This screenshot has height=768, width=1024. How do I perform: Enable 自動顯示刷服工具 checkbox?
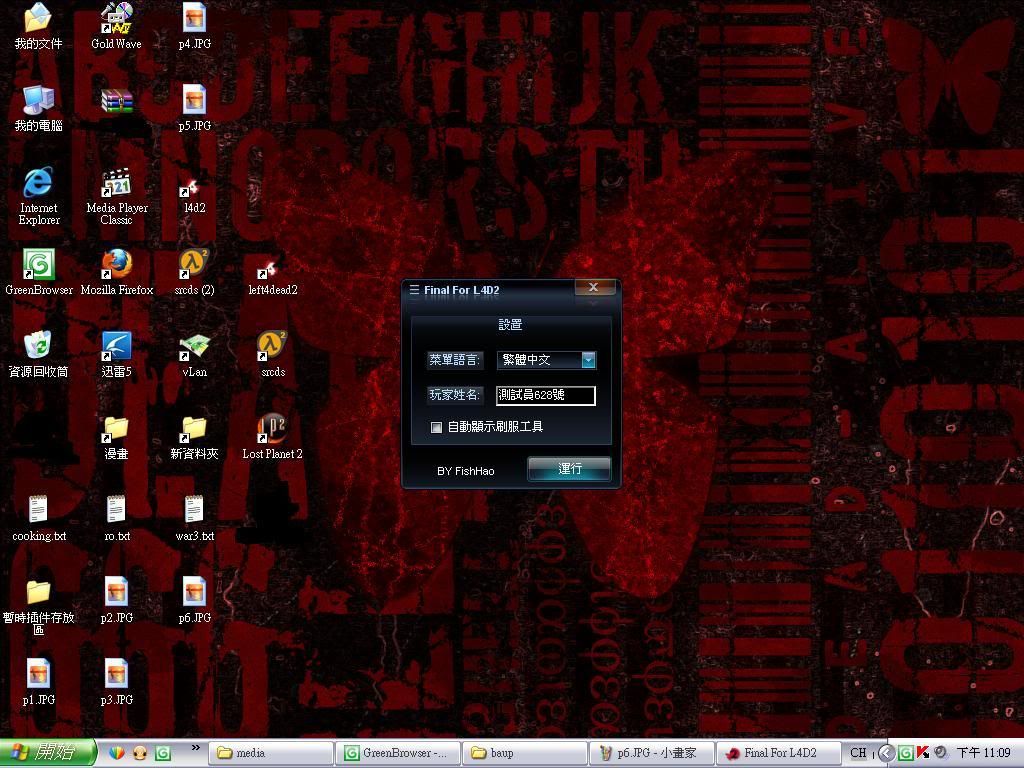pyautogui.click(x=436, y=427)
